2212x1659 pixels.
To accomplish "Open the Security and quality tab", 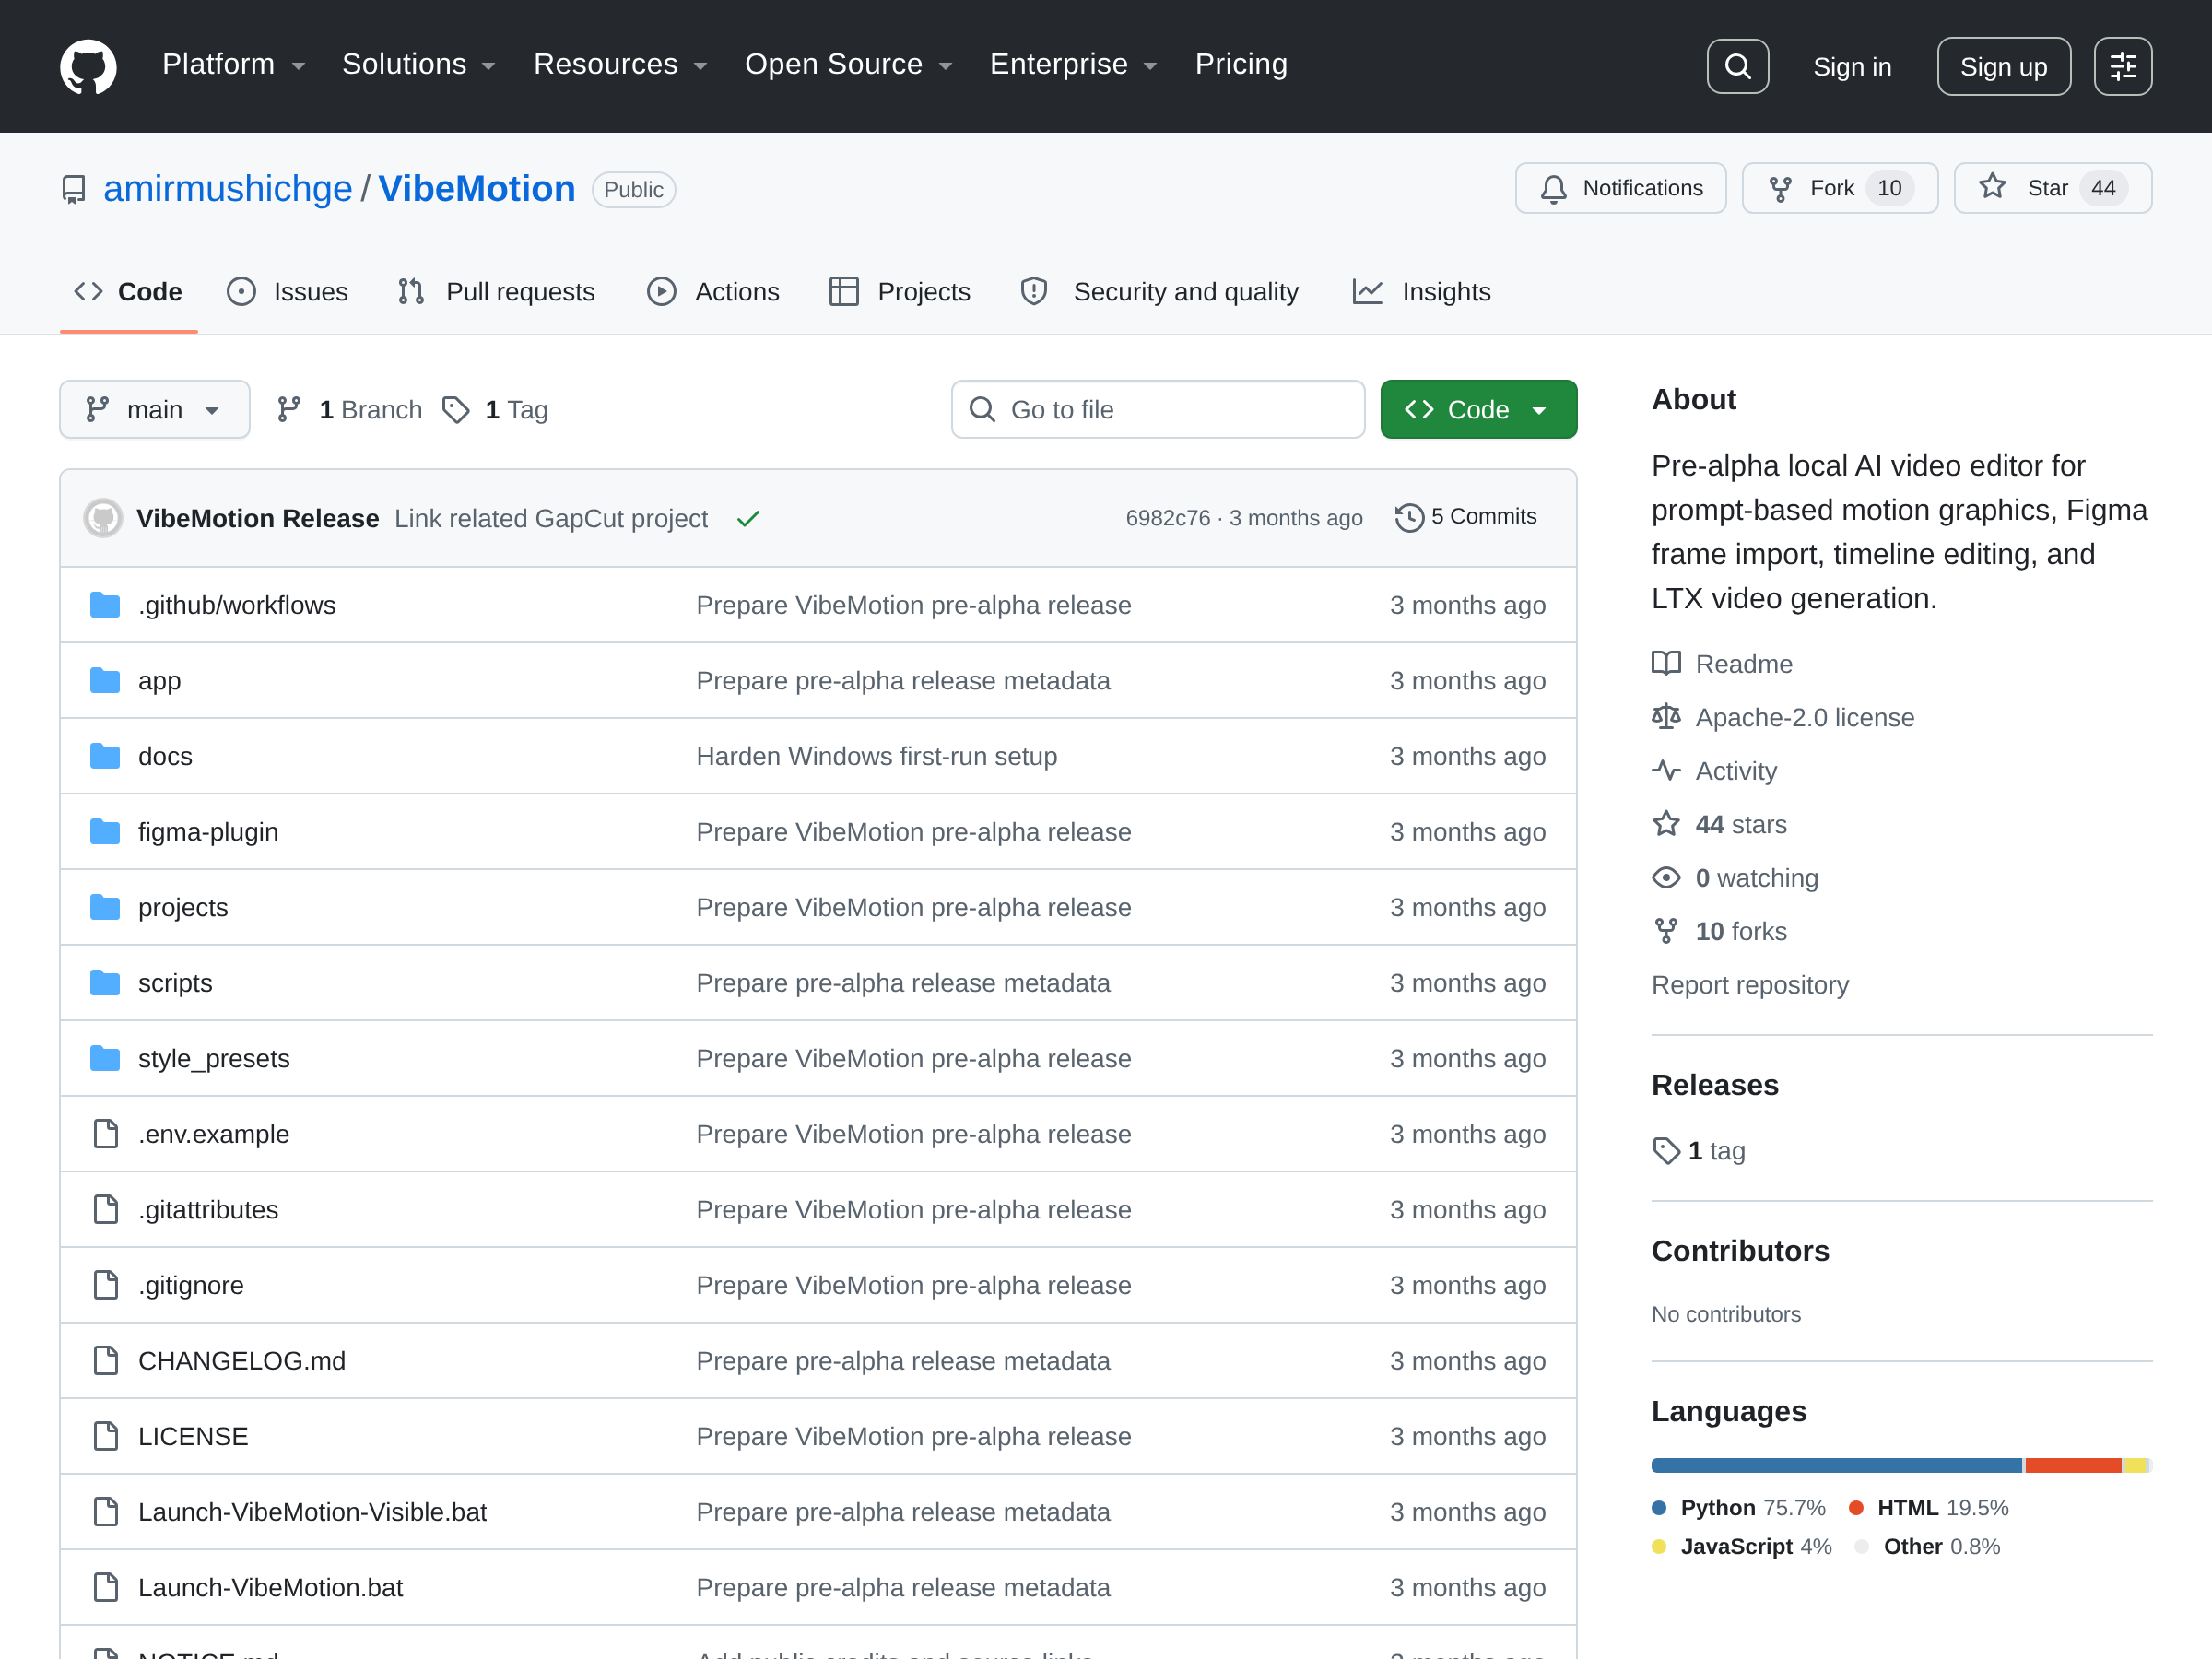I will click(1159, 292).
